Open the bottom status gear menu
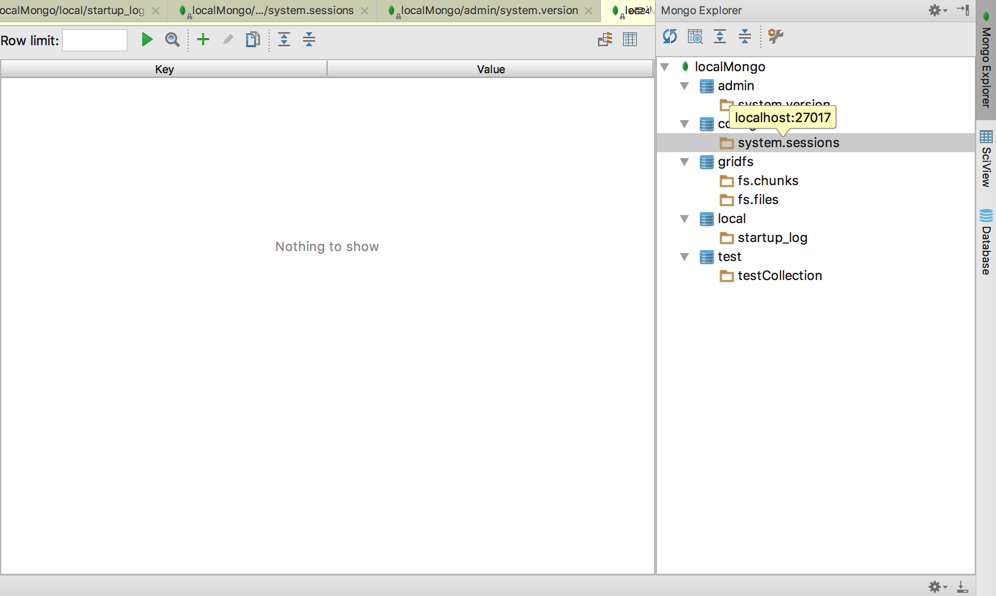 pos(938,586)
